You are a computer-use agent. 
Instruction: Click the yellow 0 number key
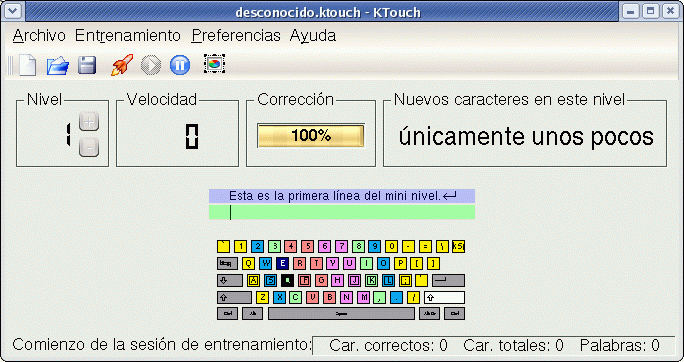point(391,246)
